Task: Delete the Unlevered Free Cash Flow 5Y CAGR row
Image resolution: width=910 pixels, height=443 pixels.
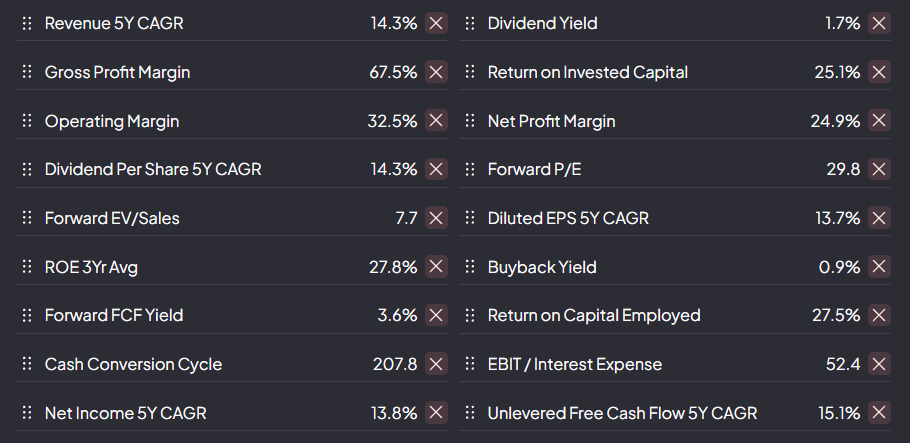Action: 879,413
